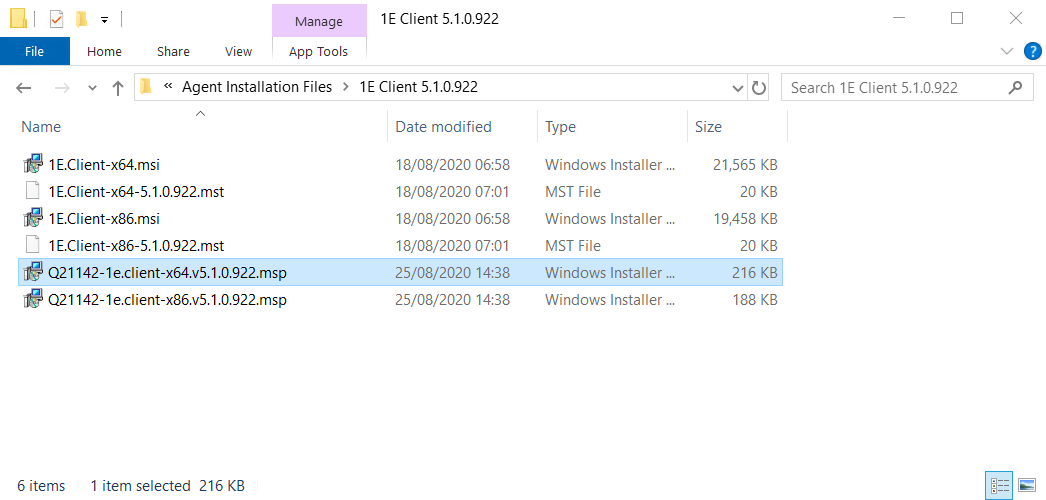Select the 1E.Client-x86.msi installer icon
The image size is (1046, 500).
pos(33,218)
